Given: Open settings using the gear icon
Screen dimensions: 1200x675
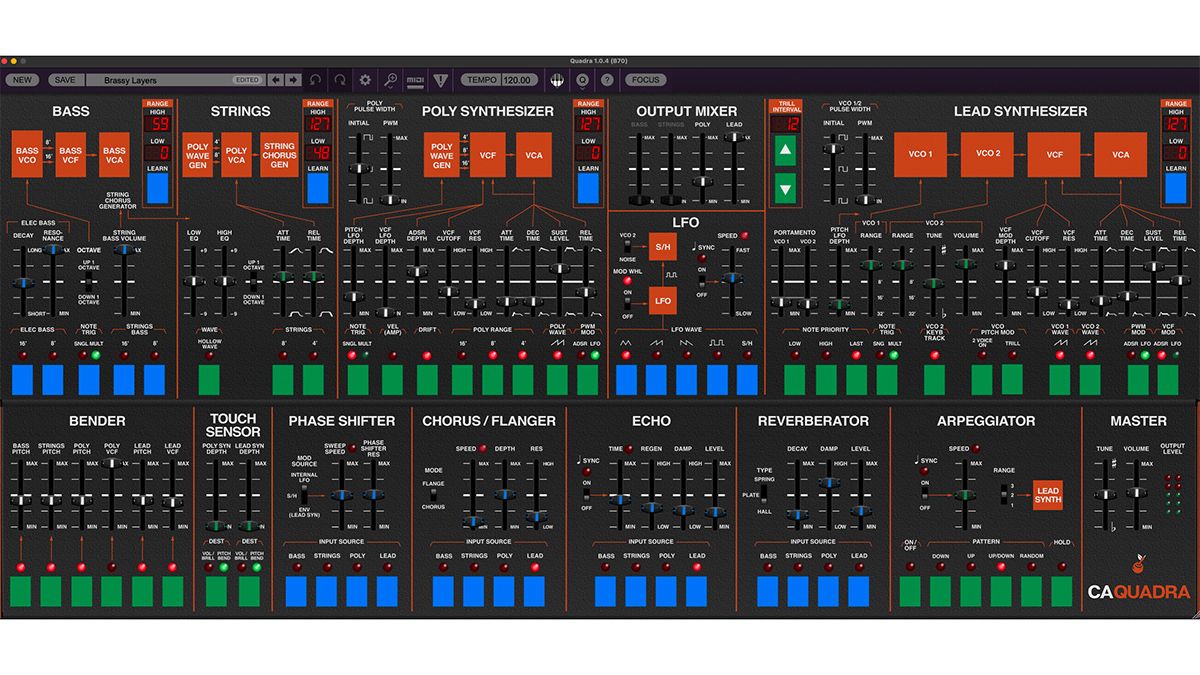Looking at the screenshot, I should point(365,79).
